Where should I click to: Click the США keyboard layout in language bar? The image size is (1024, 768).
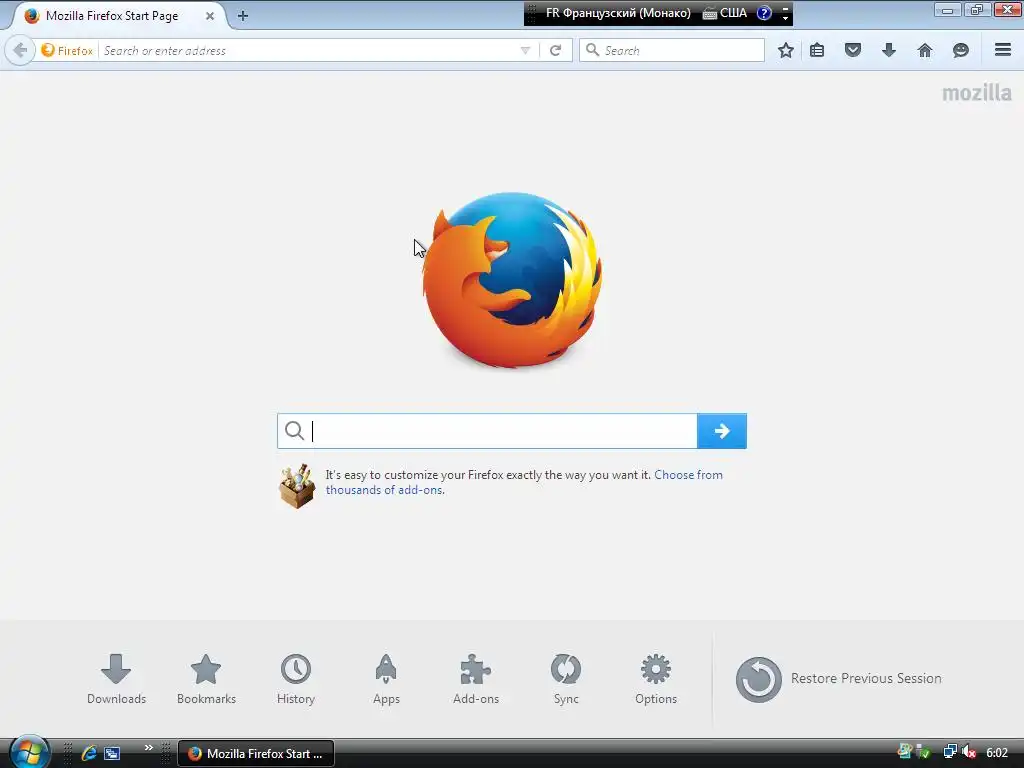click(725, 13)
